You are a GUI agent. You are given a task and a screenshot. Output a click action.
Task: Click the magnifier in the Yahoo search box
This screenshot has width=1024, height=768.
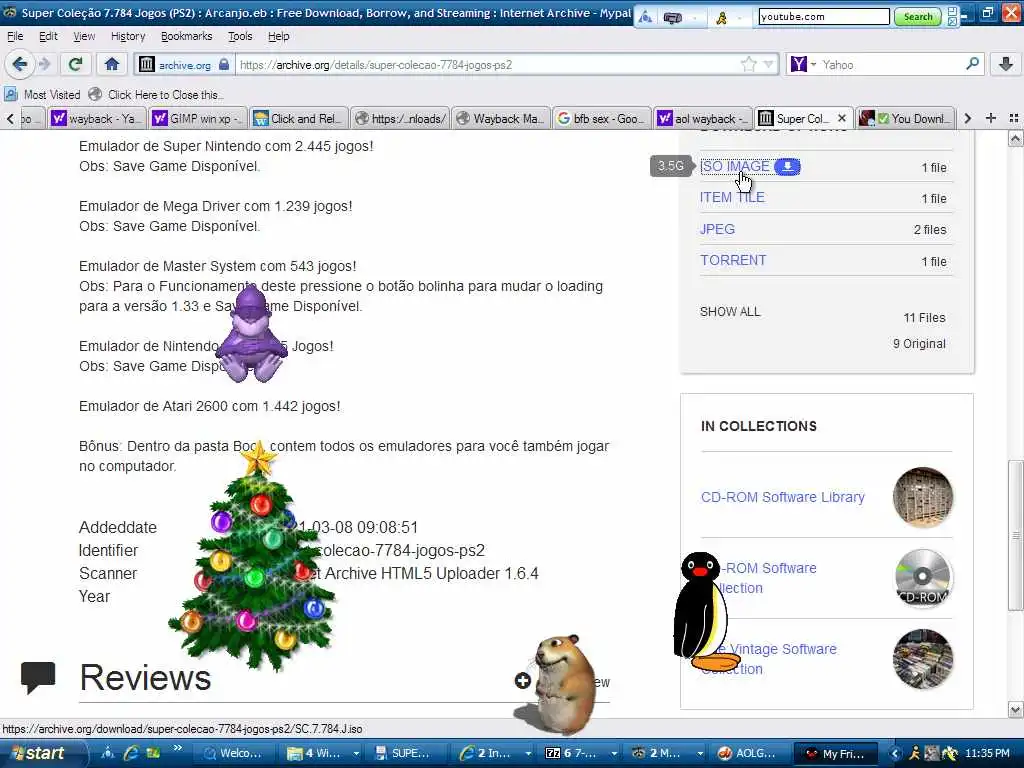[972, 64]
